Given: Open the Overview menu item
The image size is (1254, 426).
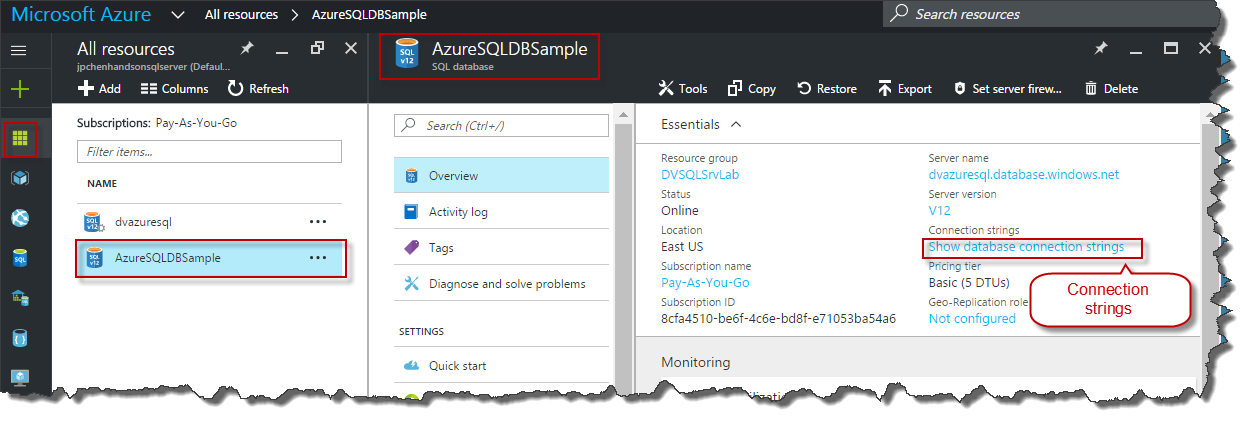Looking at the screenshot, I should pos(501,176).
